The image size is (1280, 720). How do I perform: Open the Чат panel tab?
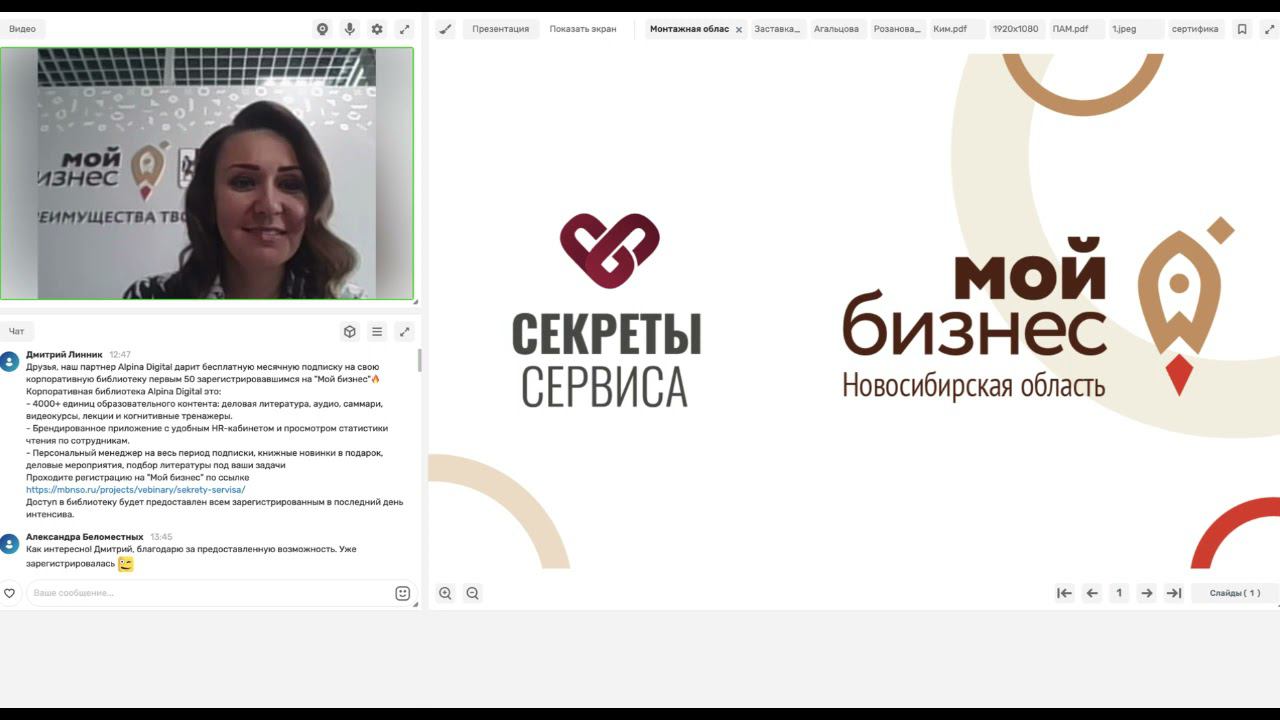pos(17,331)
